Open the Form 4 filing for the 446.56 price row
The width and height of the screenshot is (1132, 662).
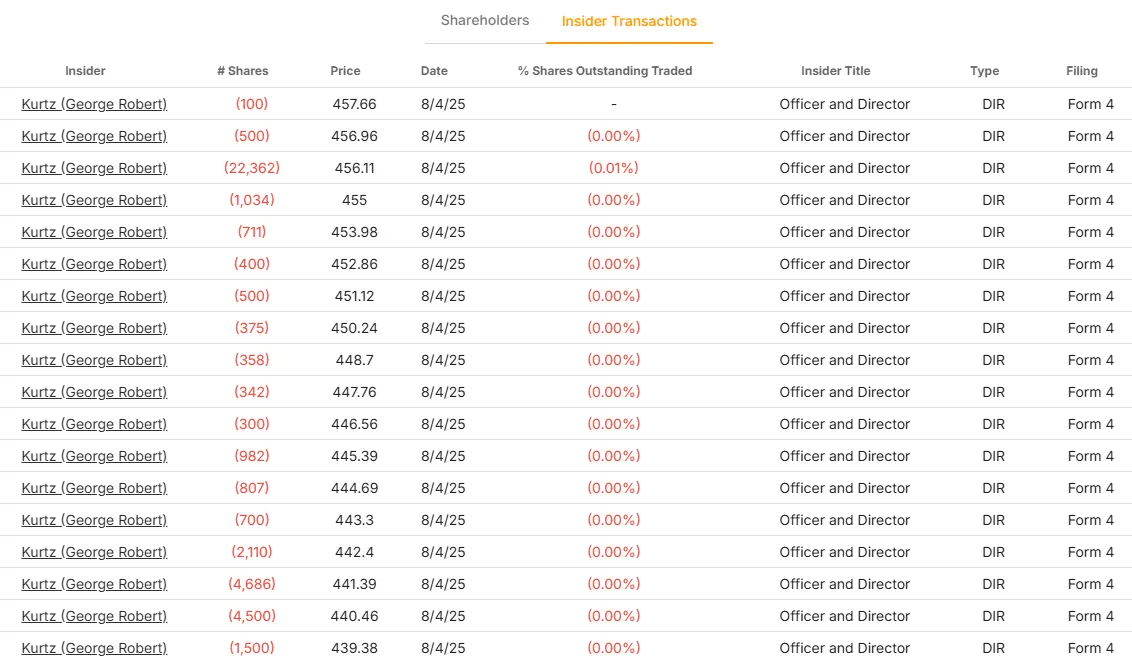coord(1090,424)
